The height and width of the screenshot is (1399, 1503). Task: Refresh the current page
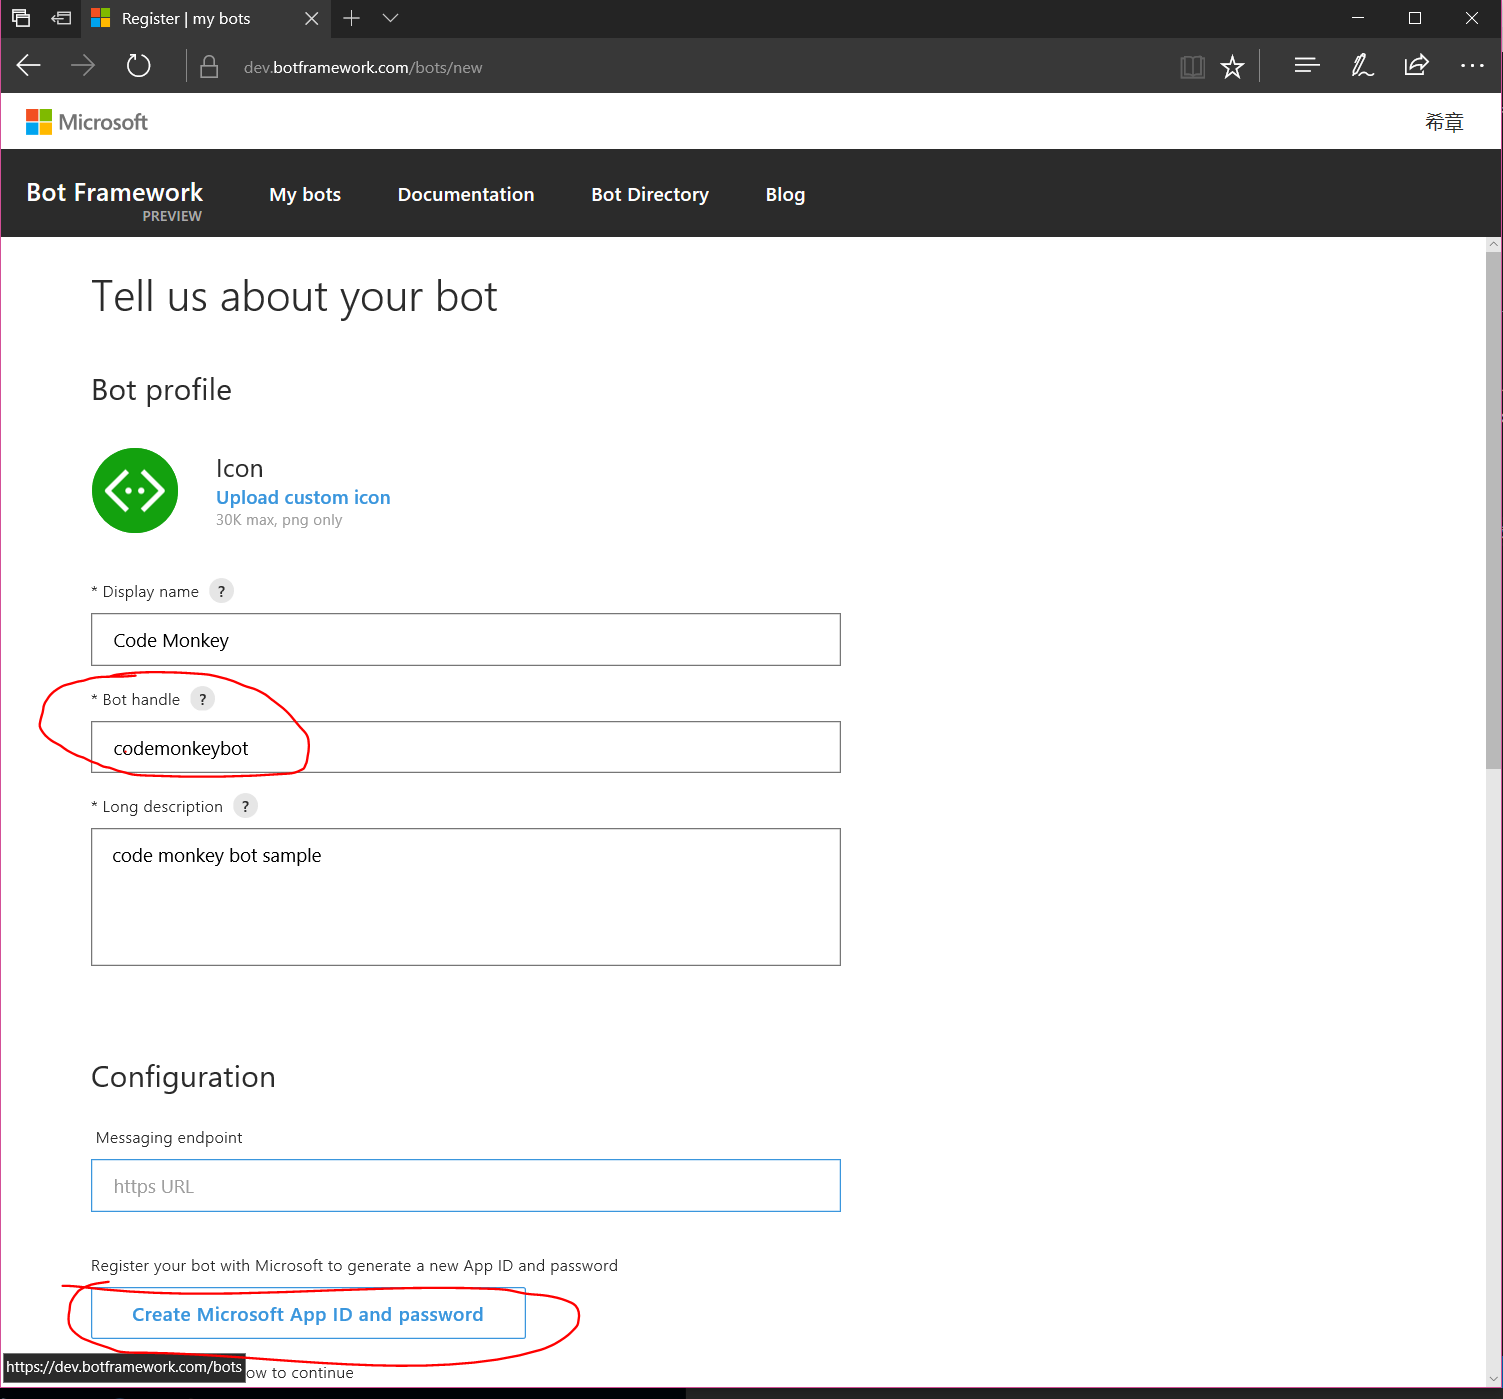[138, 66]
